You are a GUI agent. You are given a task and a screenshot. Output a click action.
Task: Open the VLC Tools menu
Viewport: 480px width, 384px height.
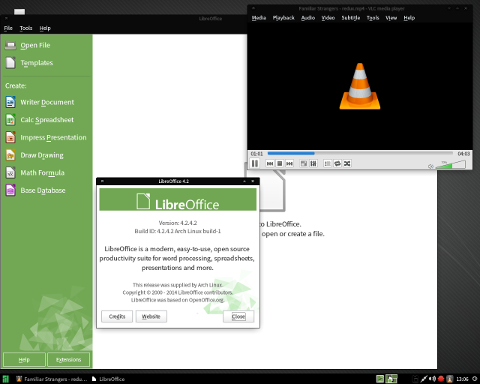373,18
